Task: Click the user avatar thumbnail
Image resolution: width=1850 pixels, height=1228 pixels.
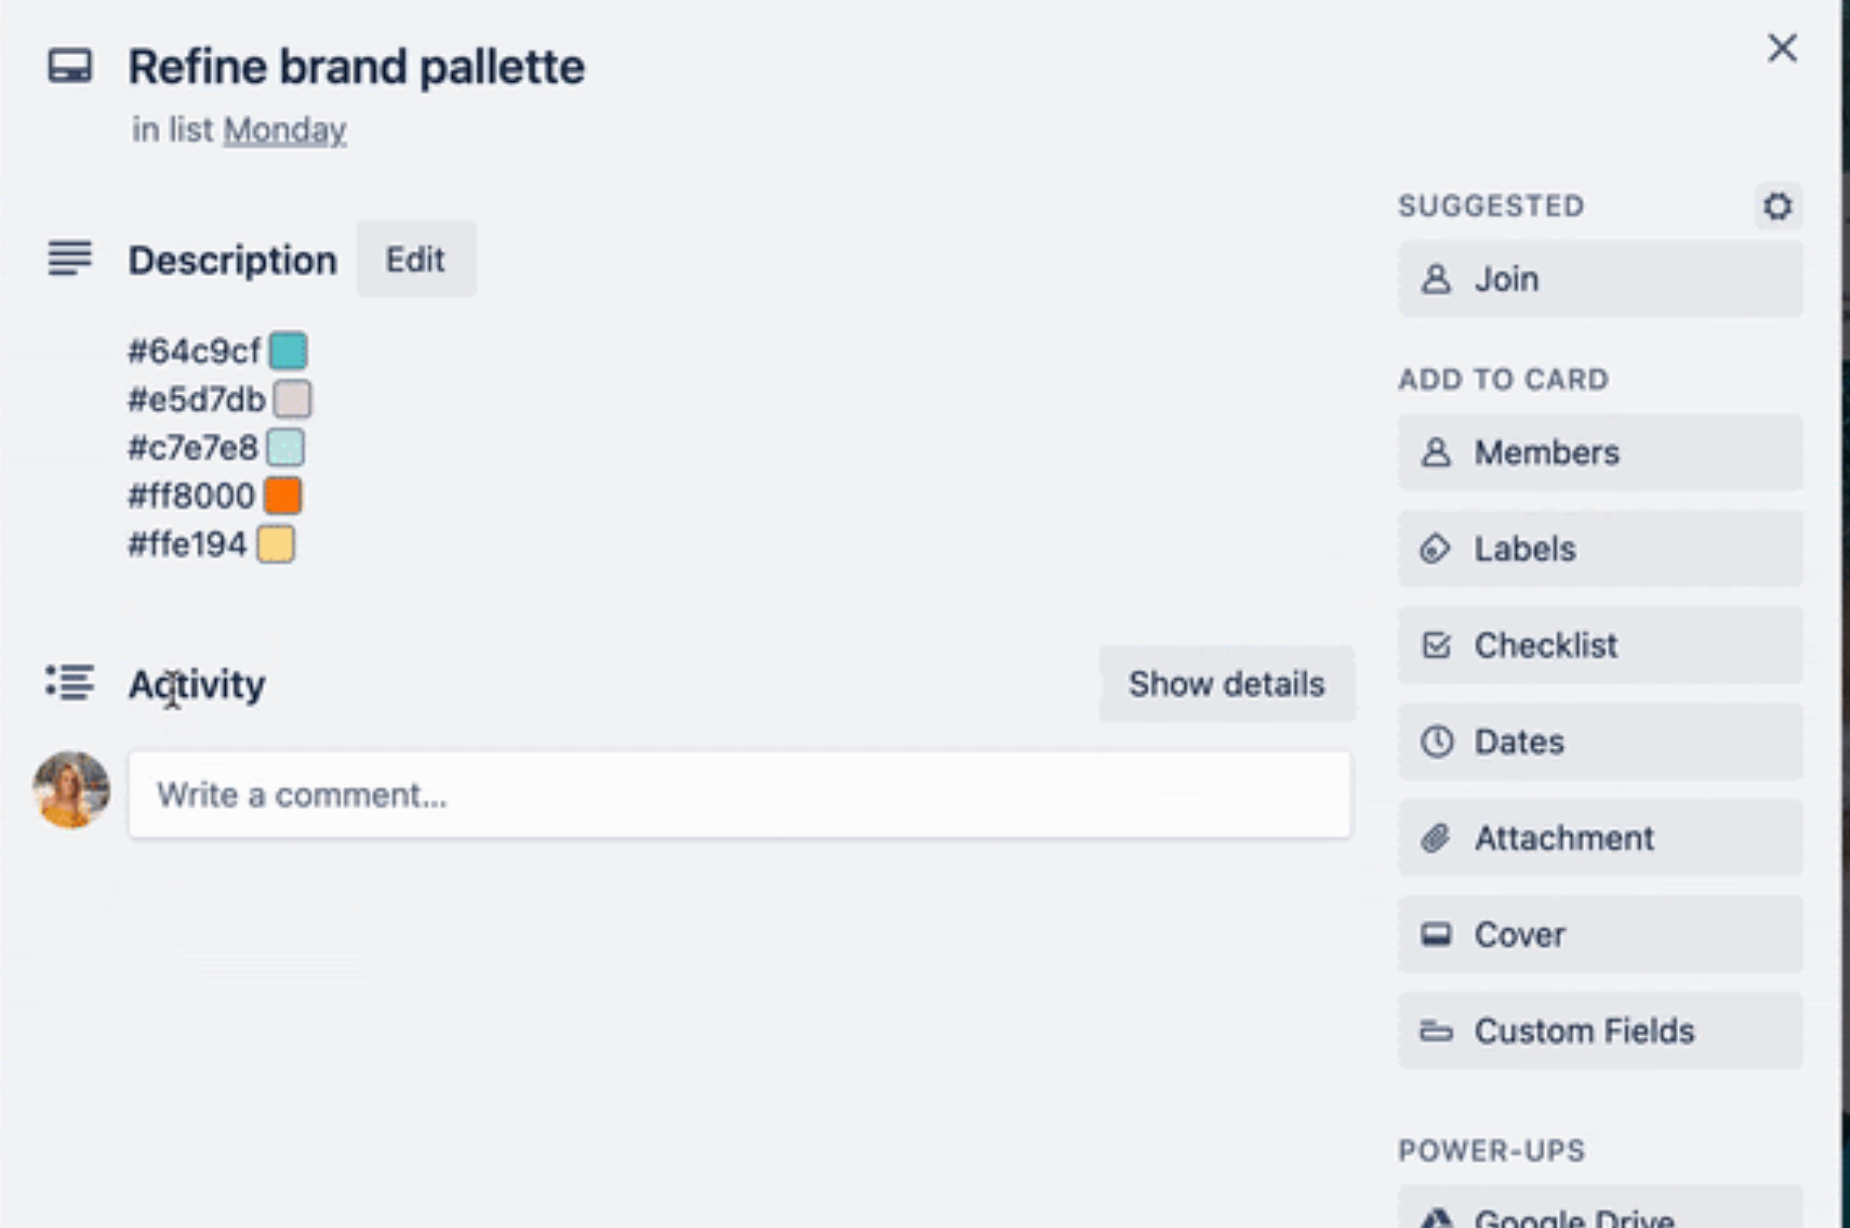Action: point(71,790)
